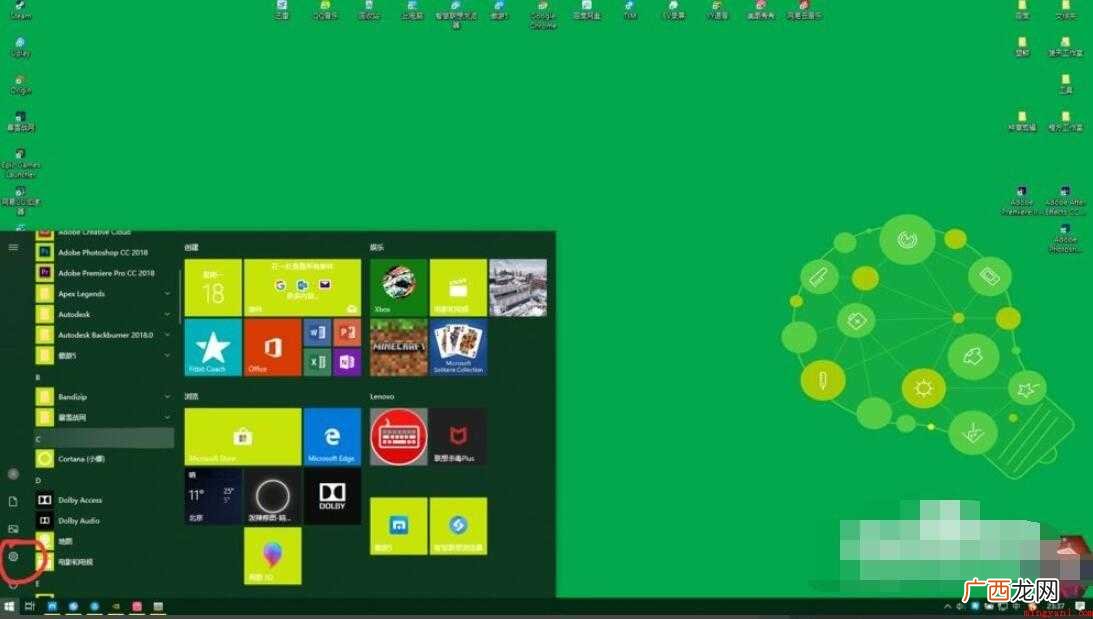Open the Epic Games Launcher desktop shortcut
The height and width of the screenshot is (619, 1093).
[x=20, y=164]
